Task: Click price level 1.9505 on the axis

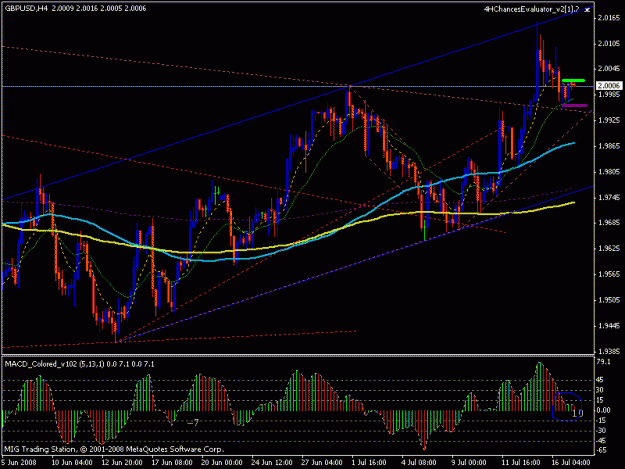Action: (609, 300)
